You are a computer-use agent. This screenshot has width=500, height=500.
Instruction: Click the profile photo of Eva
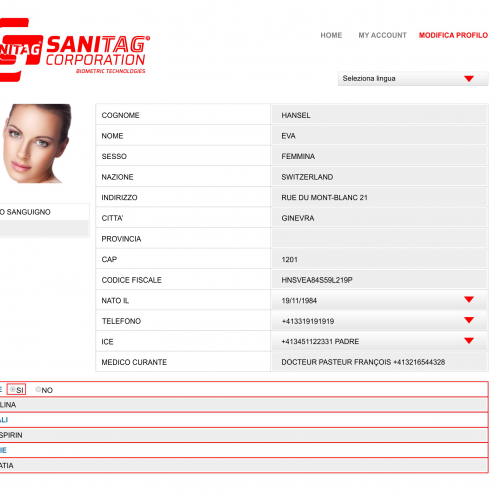(36, 144)
